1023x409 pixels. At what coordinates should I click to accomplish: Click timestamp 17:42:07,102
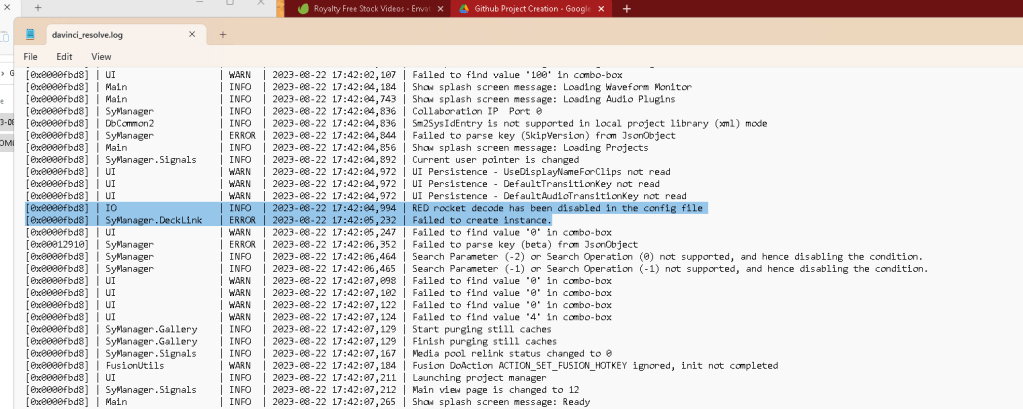pyautogui.click(x=334, y=293)
